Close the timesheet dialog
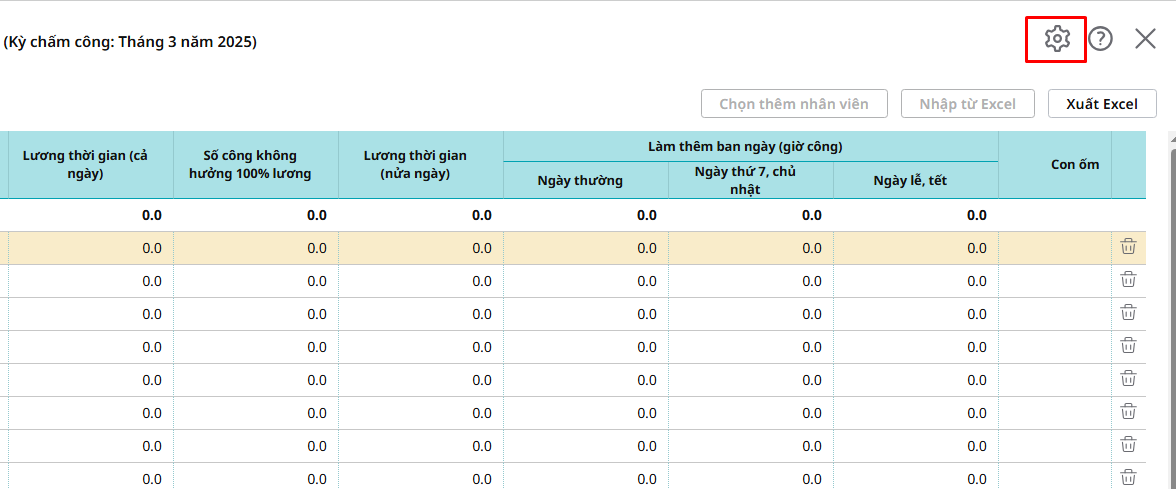Image resolution: width=1176 pixels, height=489 pixels. [x=1145, y=39]
